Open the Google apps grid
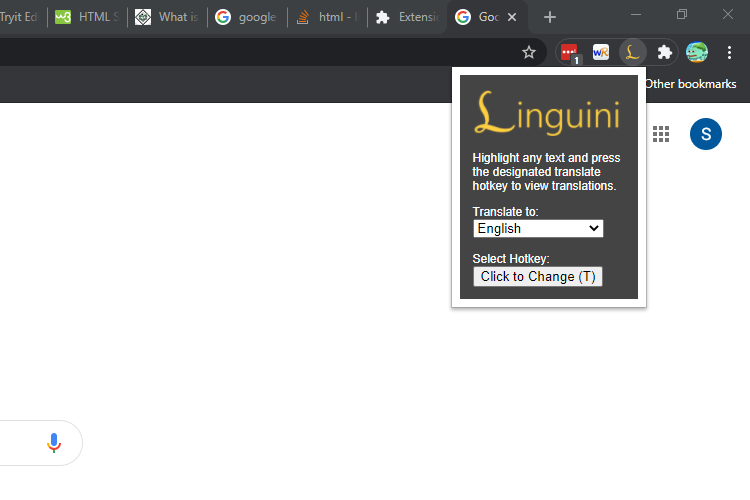Viewport: 750px width, 500px height. pos(661,134)
